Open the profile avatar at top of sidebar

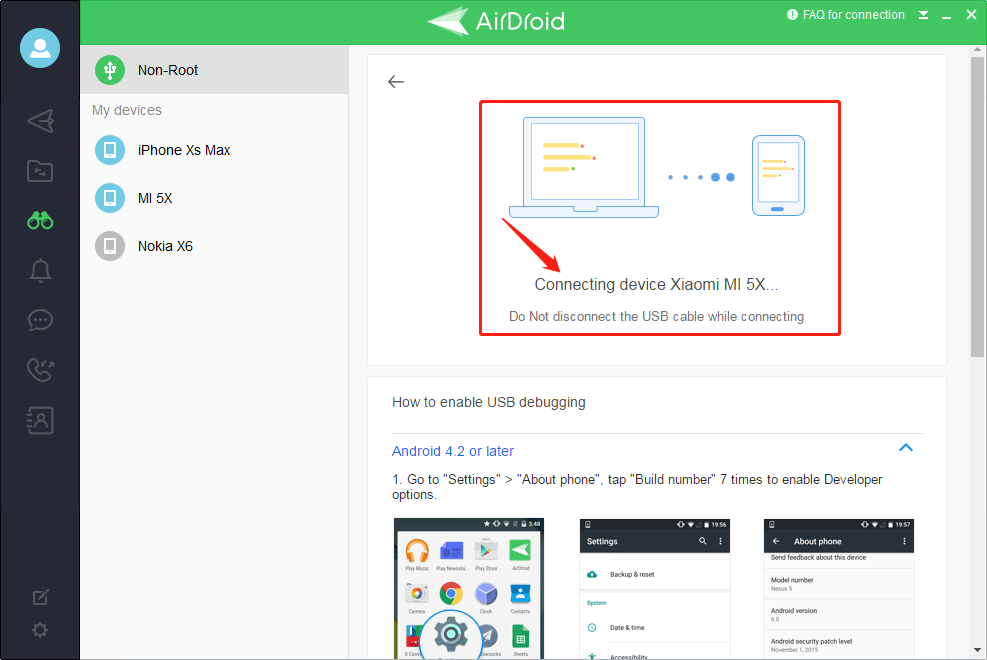40,48
